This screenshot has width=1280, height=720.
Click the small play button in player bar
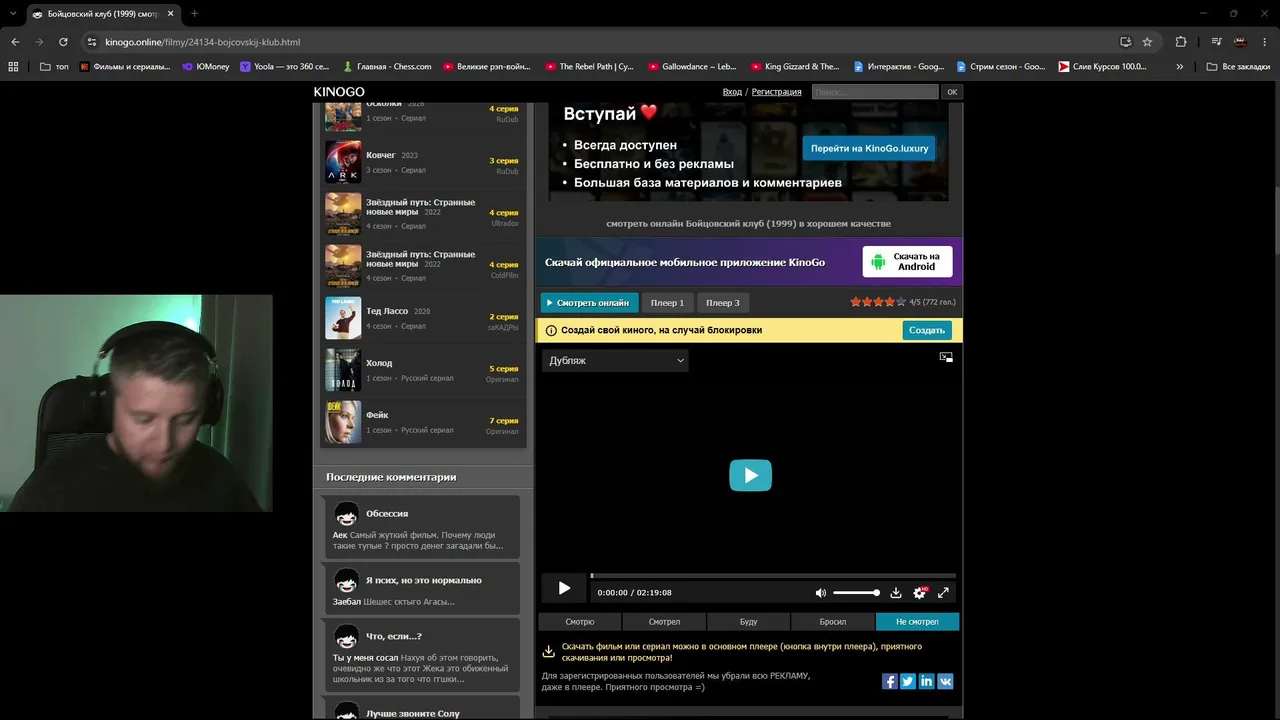pos(564,589)
